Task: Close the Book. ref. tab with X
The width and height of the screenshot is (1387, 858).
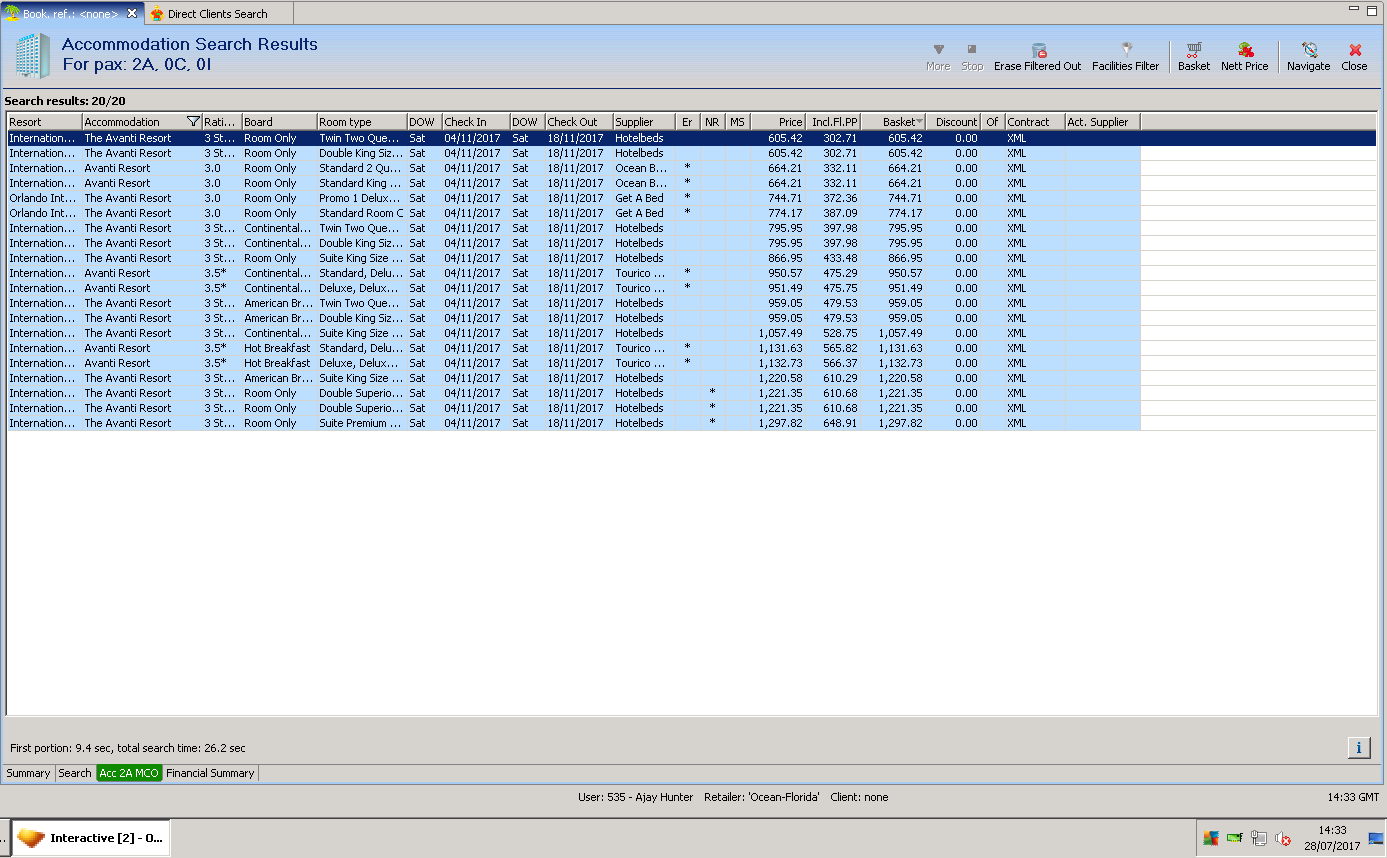Action: pyautogui.click(x=132, y=13)
